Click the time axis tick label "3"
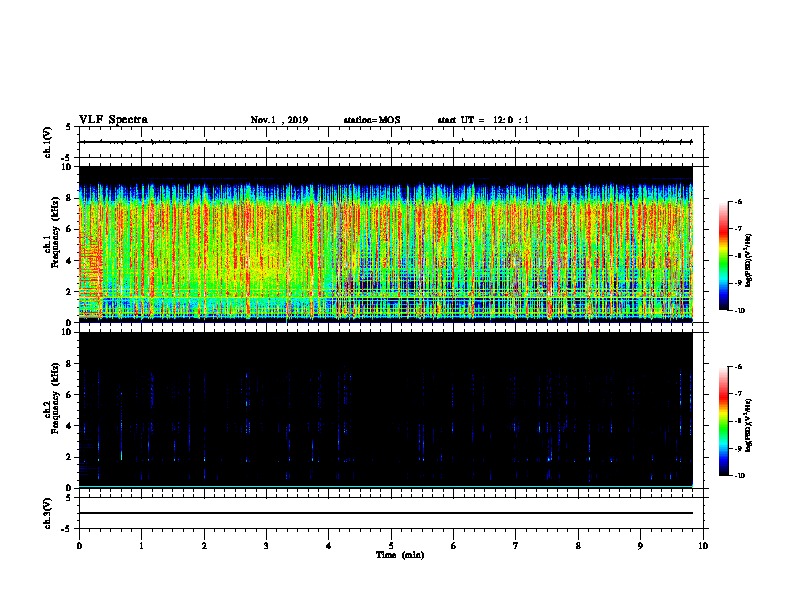Image resolution: width=792 pixels, height=612 pixels. click(x=266, y=546)
